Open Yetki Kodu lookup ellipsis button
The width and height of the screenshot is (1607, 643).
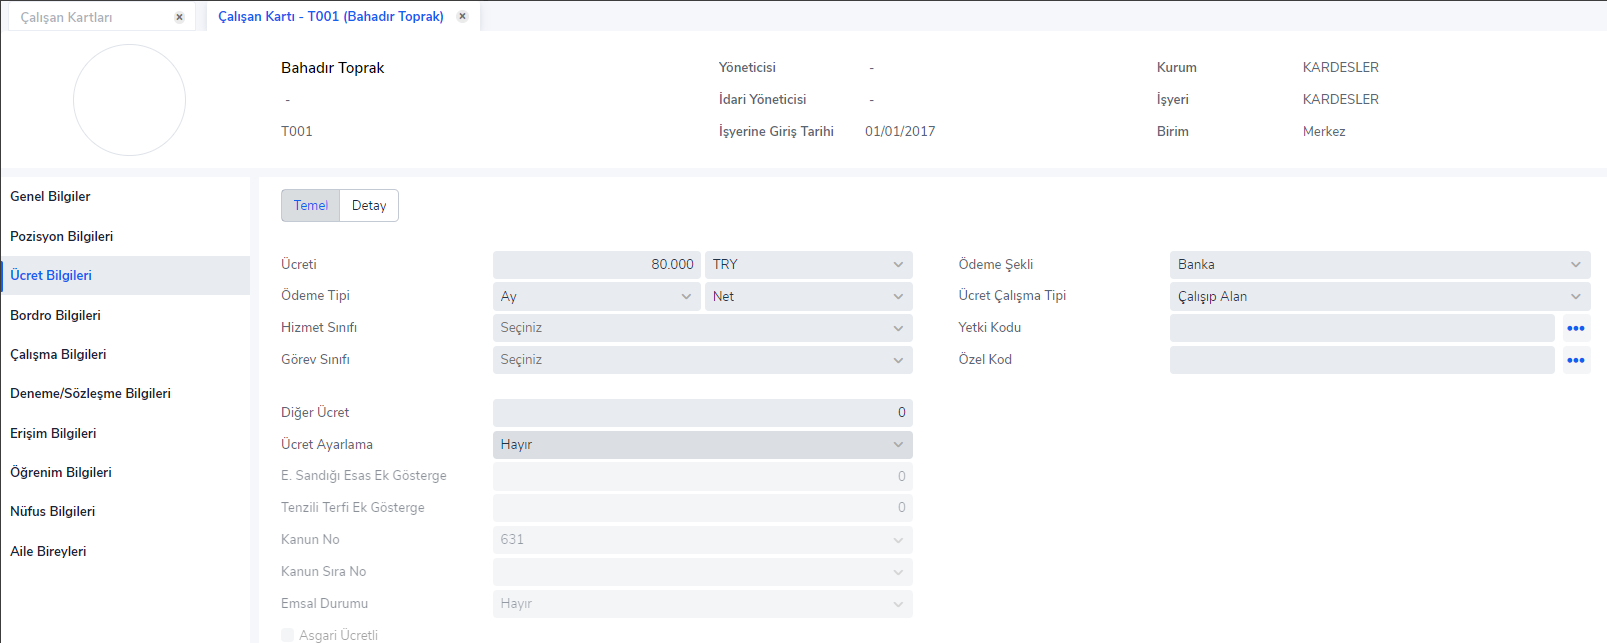[x=1575, y=328]
